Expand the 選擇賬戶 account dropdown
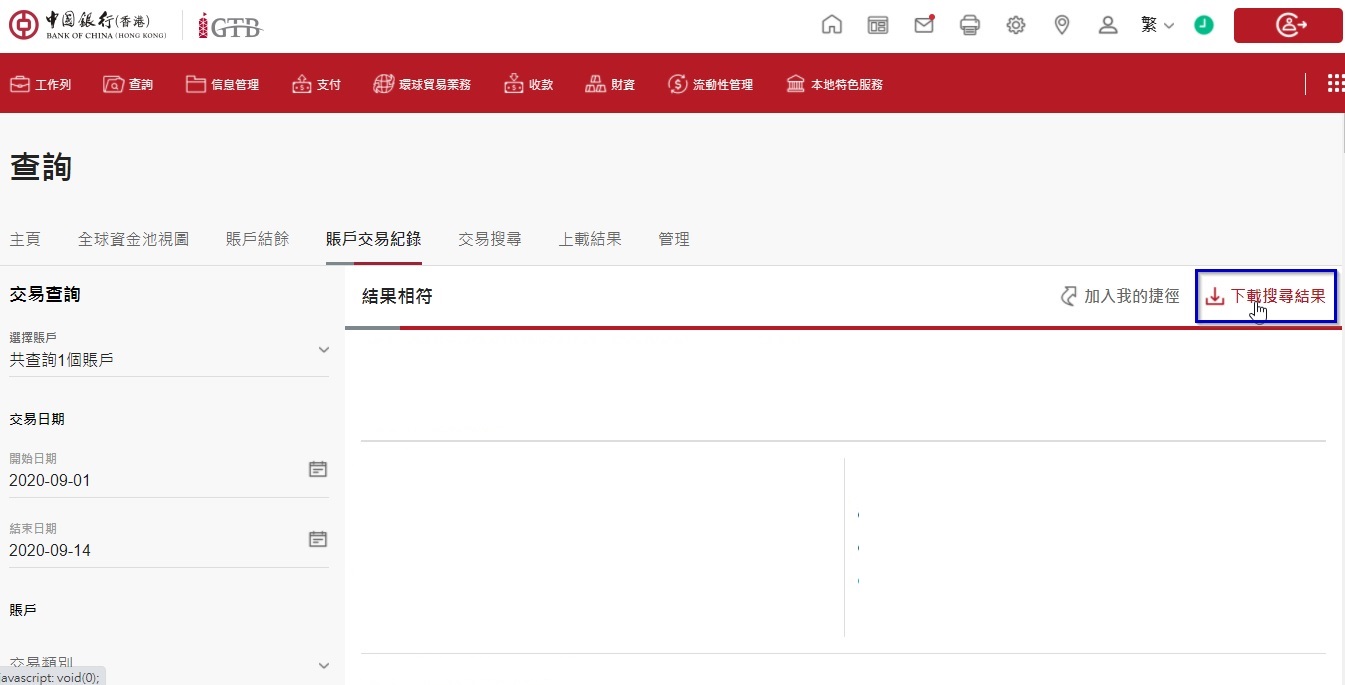1345x685 pixels. 323,350
